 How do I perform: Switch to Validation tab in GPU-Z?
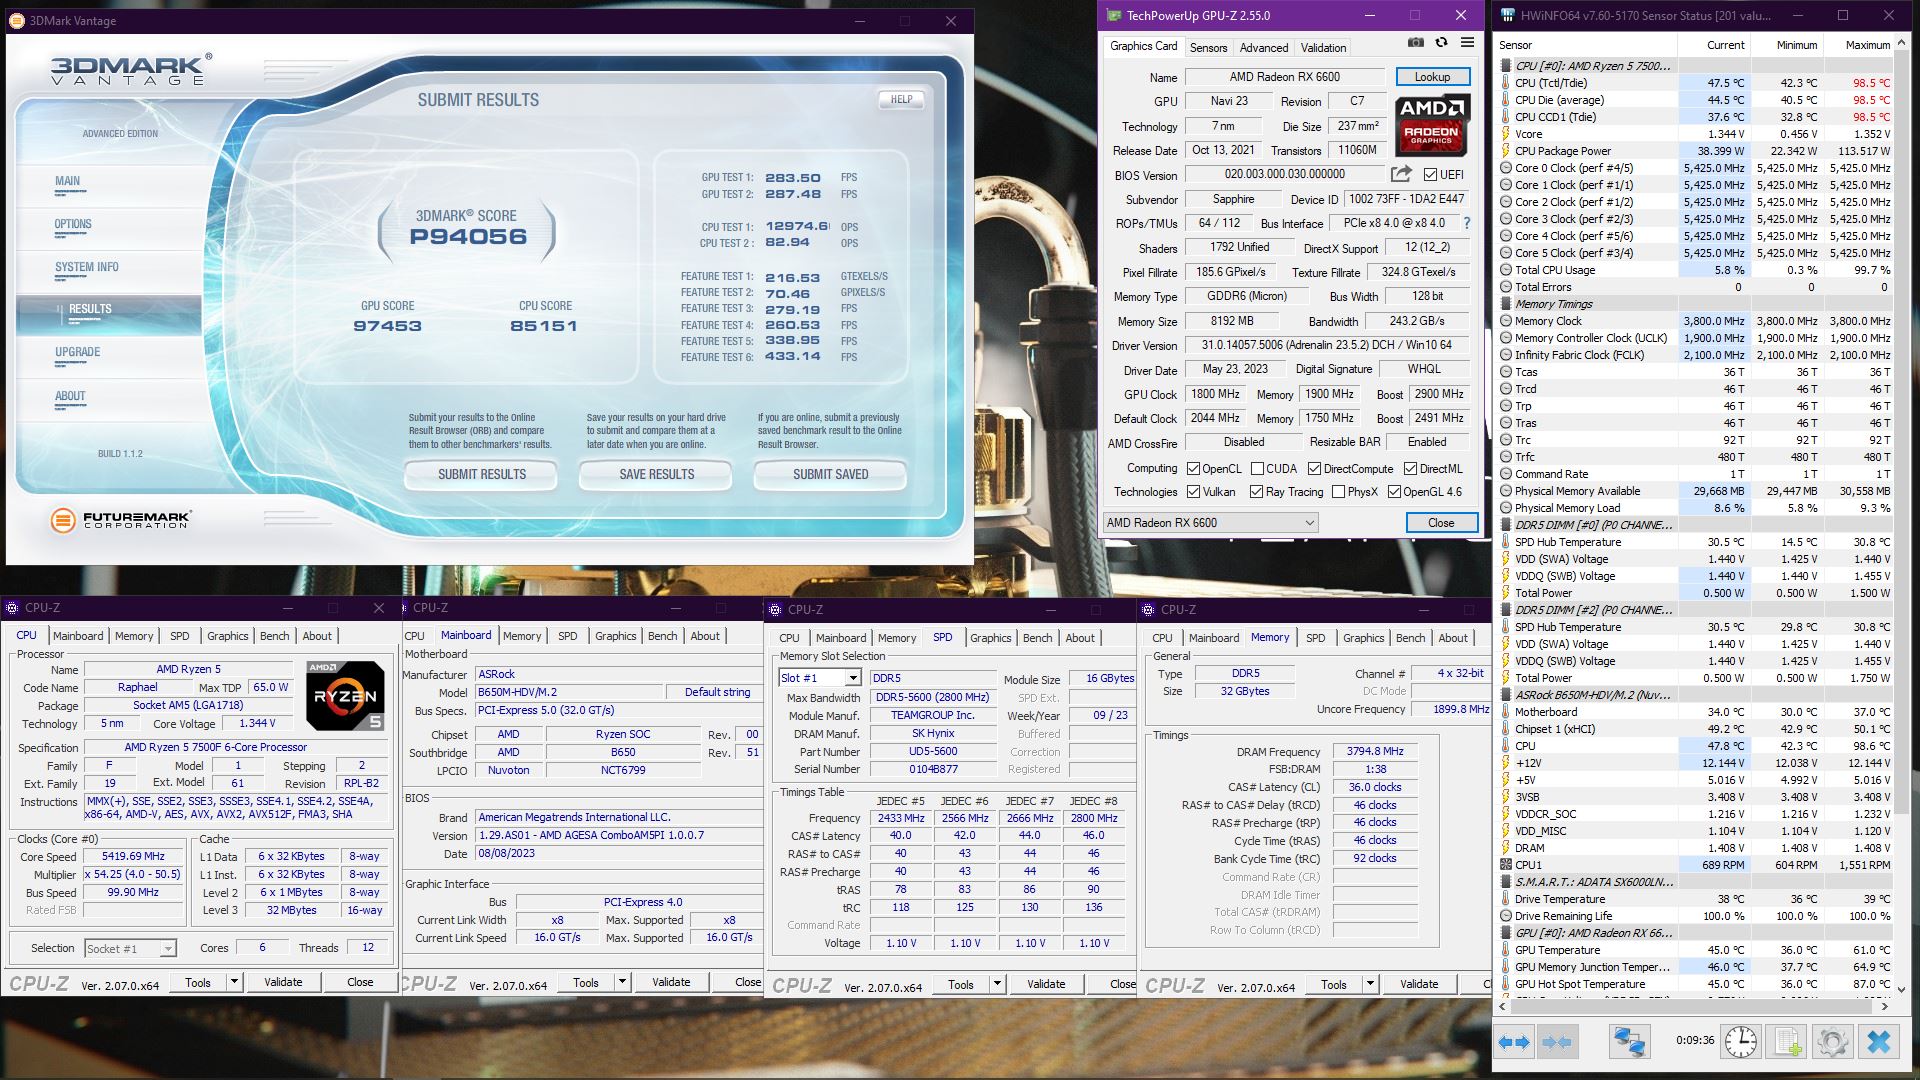pyautogui.click(x=1323, y=48)
